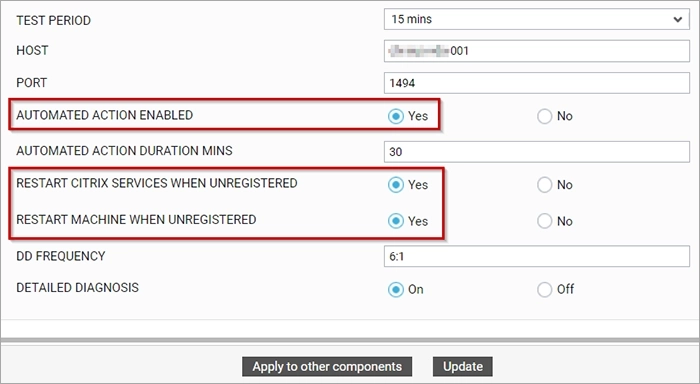Screen dimensions: 700x384
Task: Click the Update button
Action: pyautogui.click(x=463, y=367)
